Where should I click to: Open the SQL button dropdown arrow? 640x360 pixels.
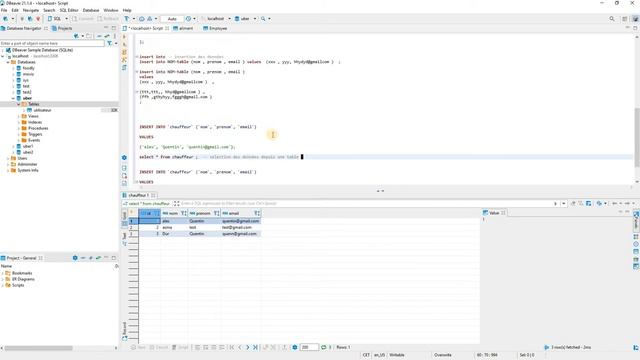(66, 19)
